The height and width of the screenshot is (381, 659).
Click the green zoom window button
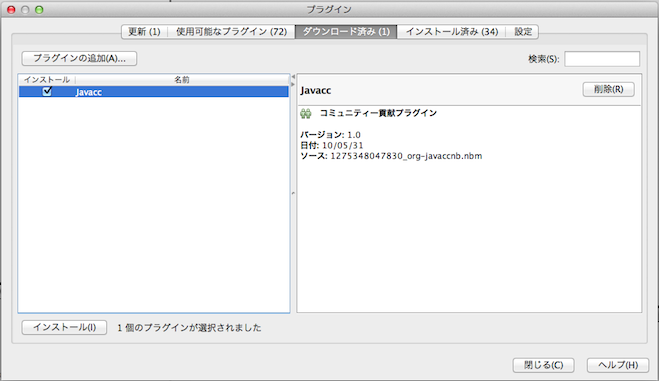[39, 9]
